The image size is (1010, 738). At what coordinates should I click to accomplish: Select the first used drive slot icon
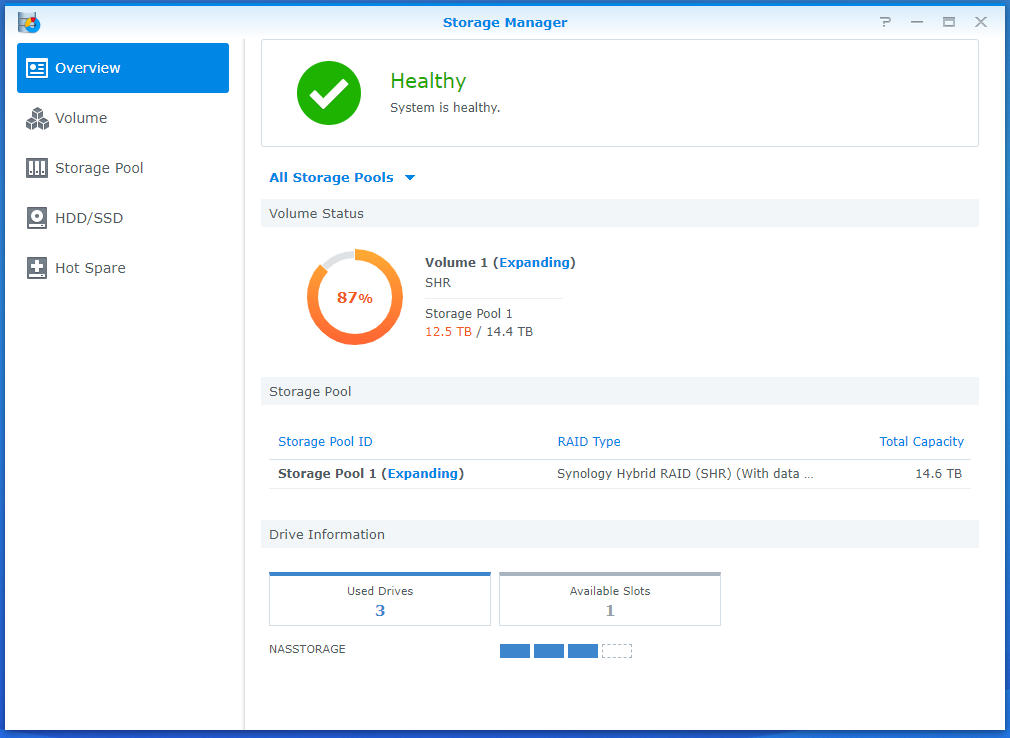tap(514, 650)
